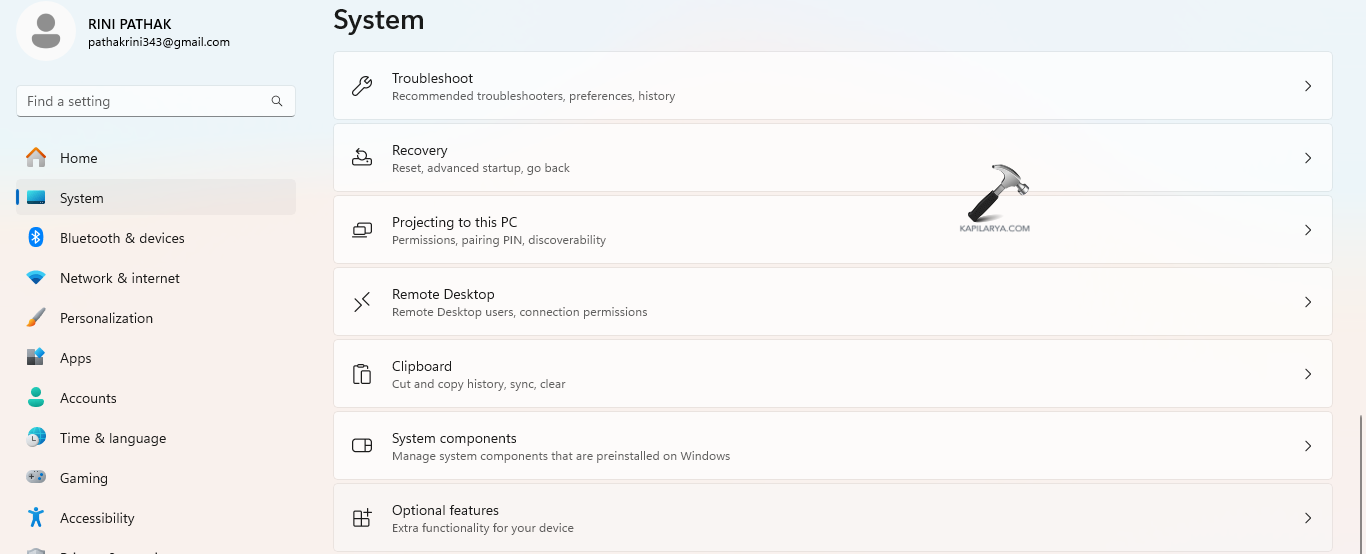Go to Personalization settings
Image resolution: width=1366 pixels, height=554 pixels.
pyautogui.click(x=106, y=318)
